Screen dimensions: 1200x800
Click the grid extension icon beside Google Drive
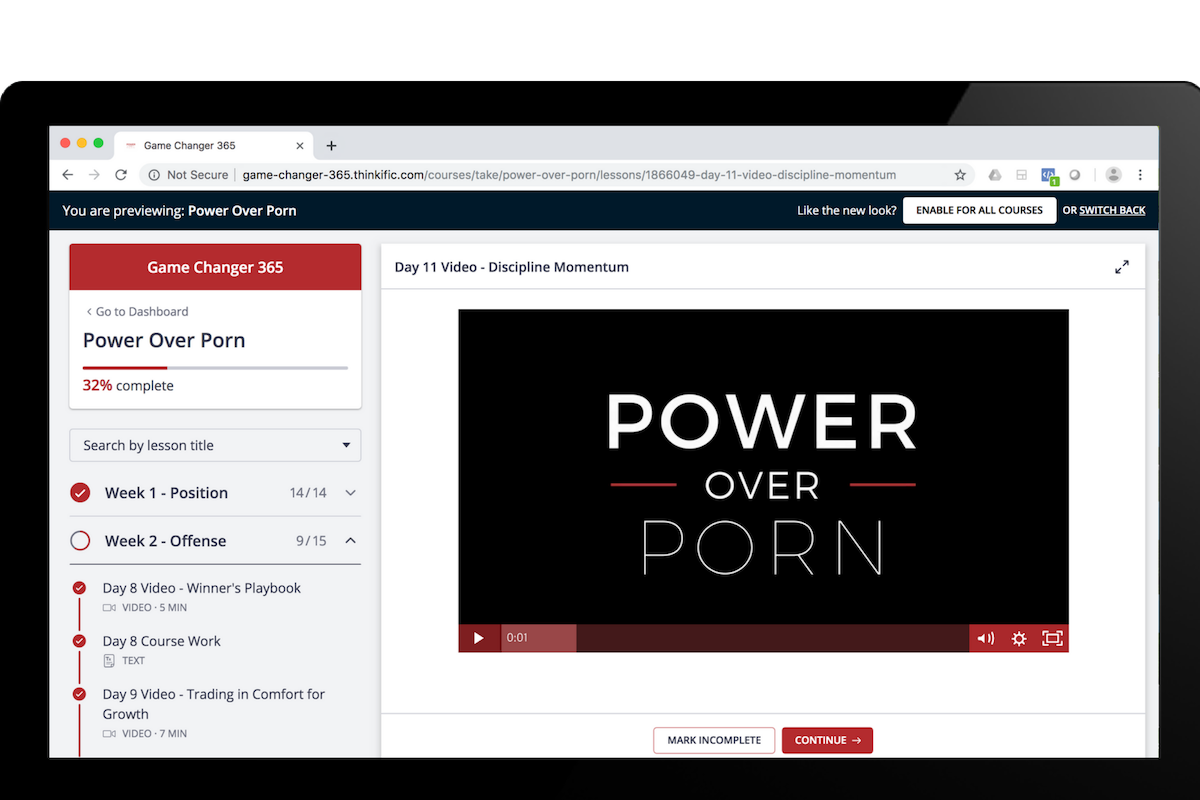click(1021, 175)
